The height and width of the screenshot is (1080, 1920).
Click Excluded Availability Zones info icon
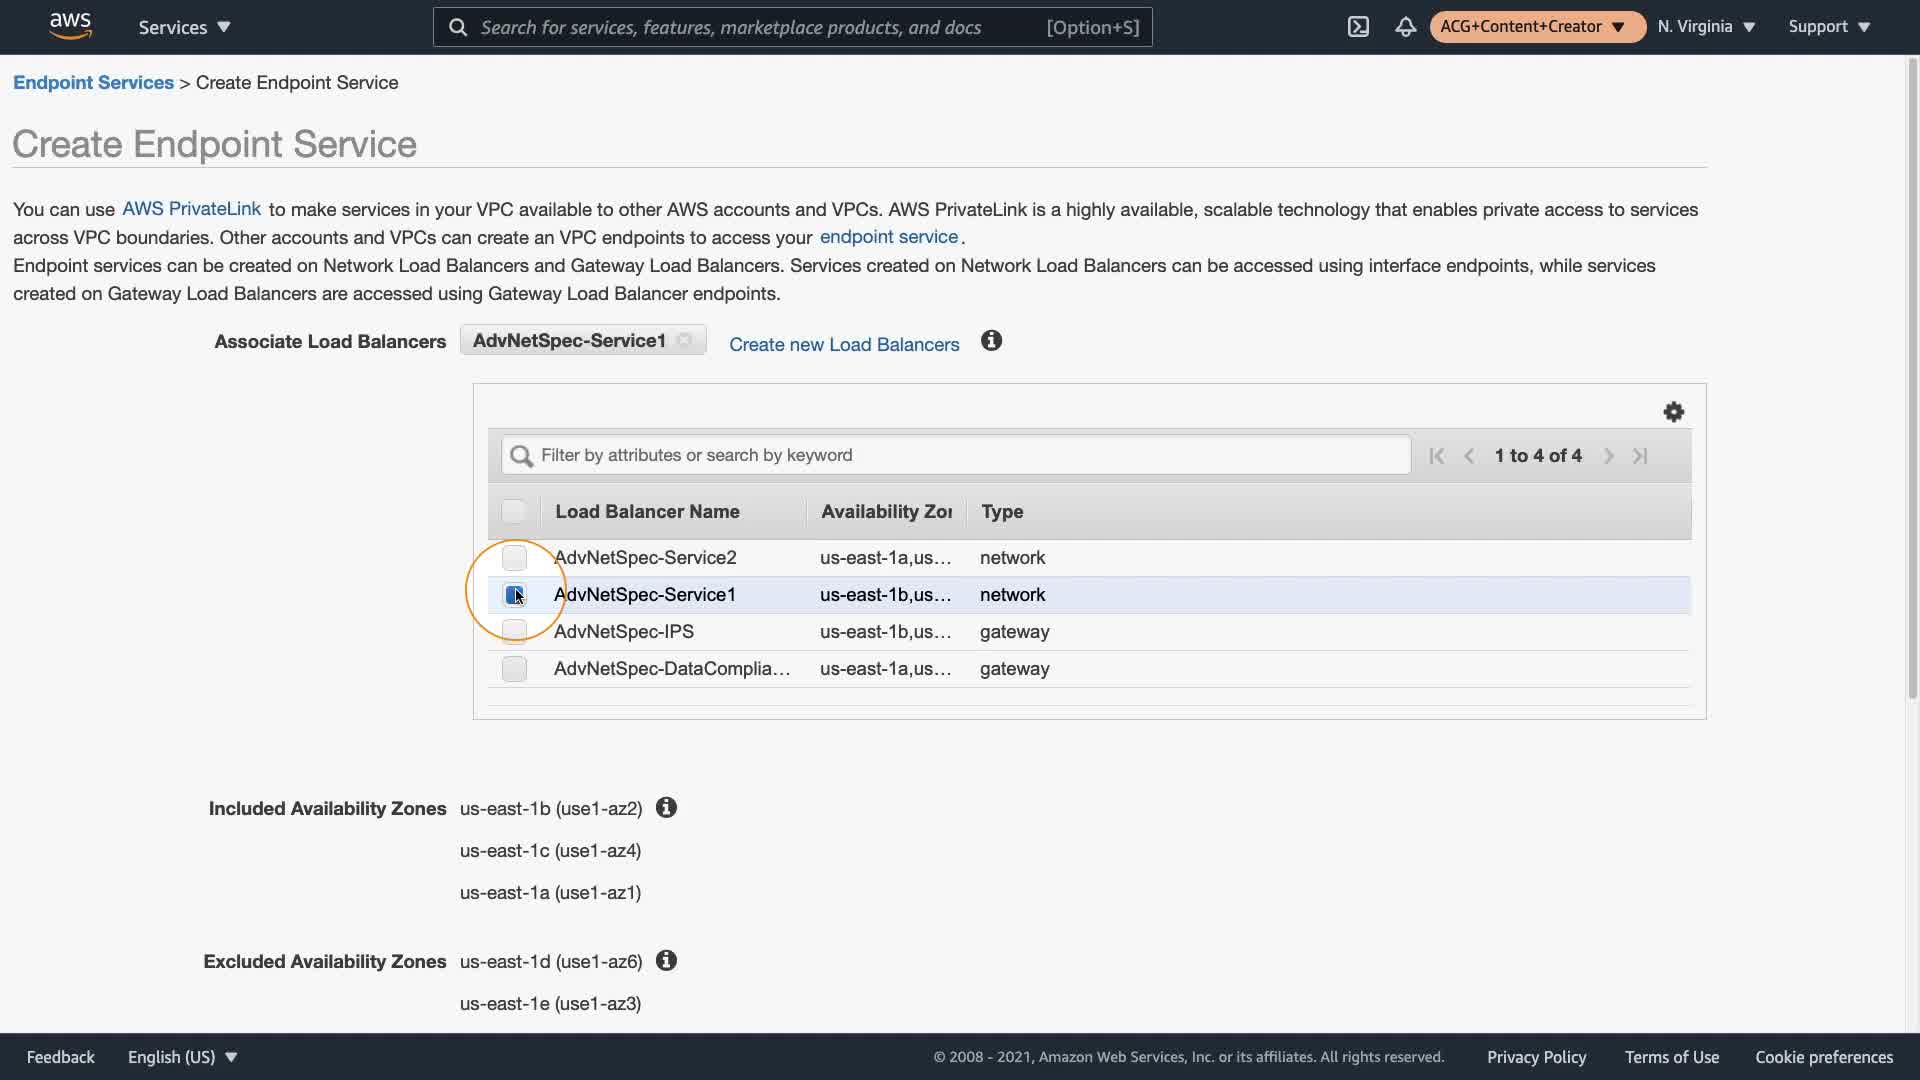[666, 961]
